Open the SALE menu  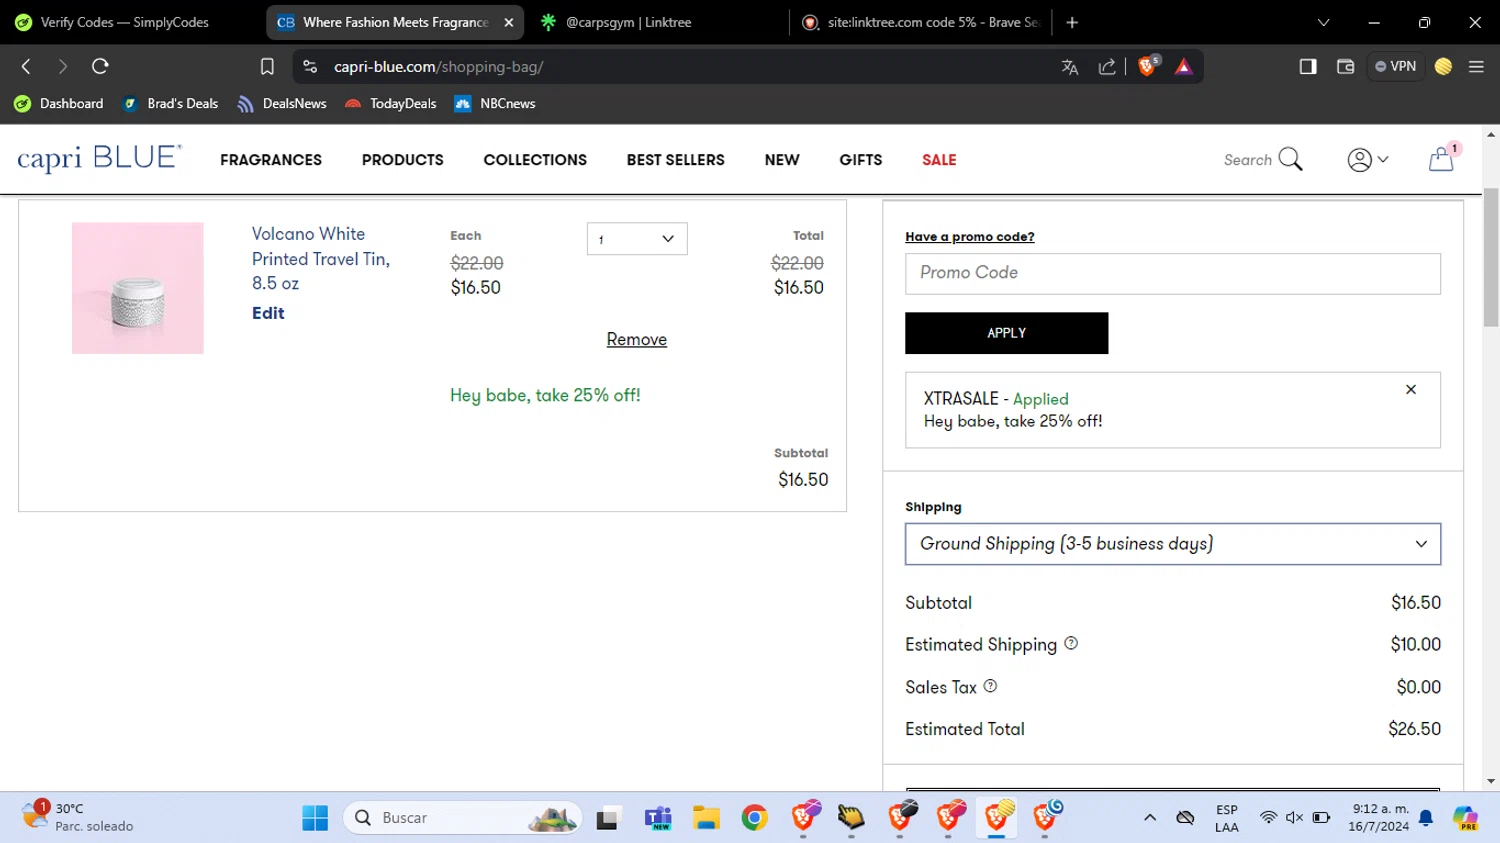pyautogui.click(x=939, y=160)
